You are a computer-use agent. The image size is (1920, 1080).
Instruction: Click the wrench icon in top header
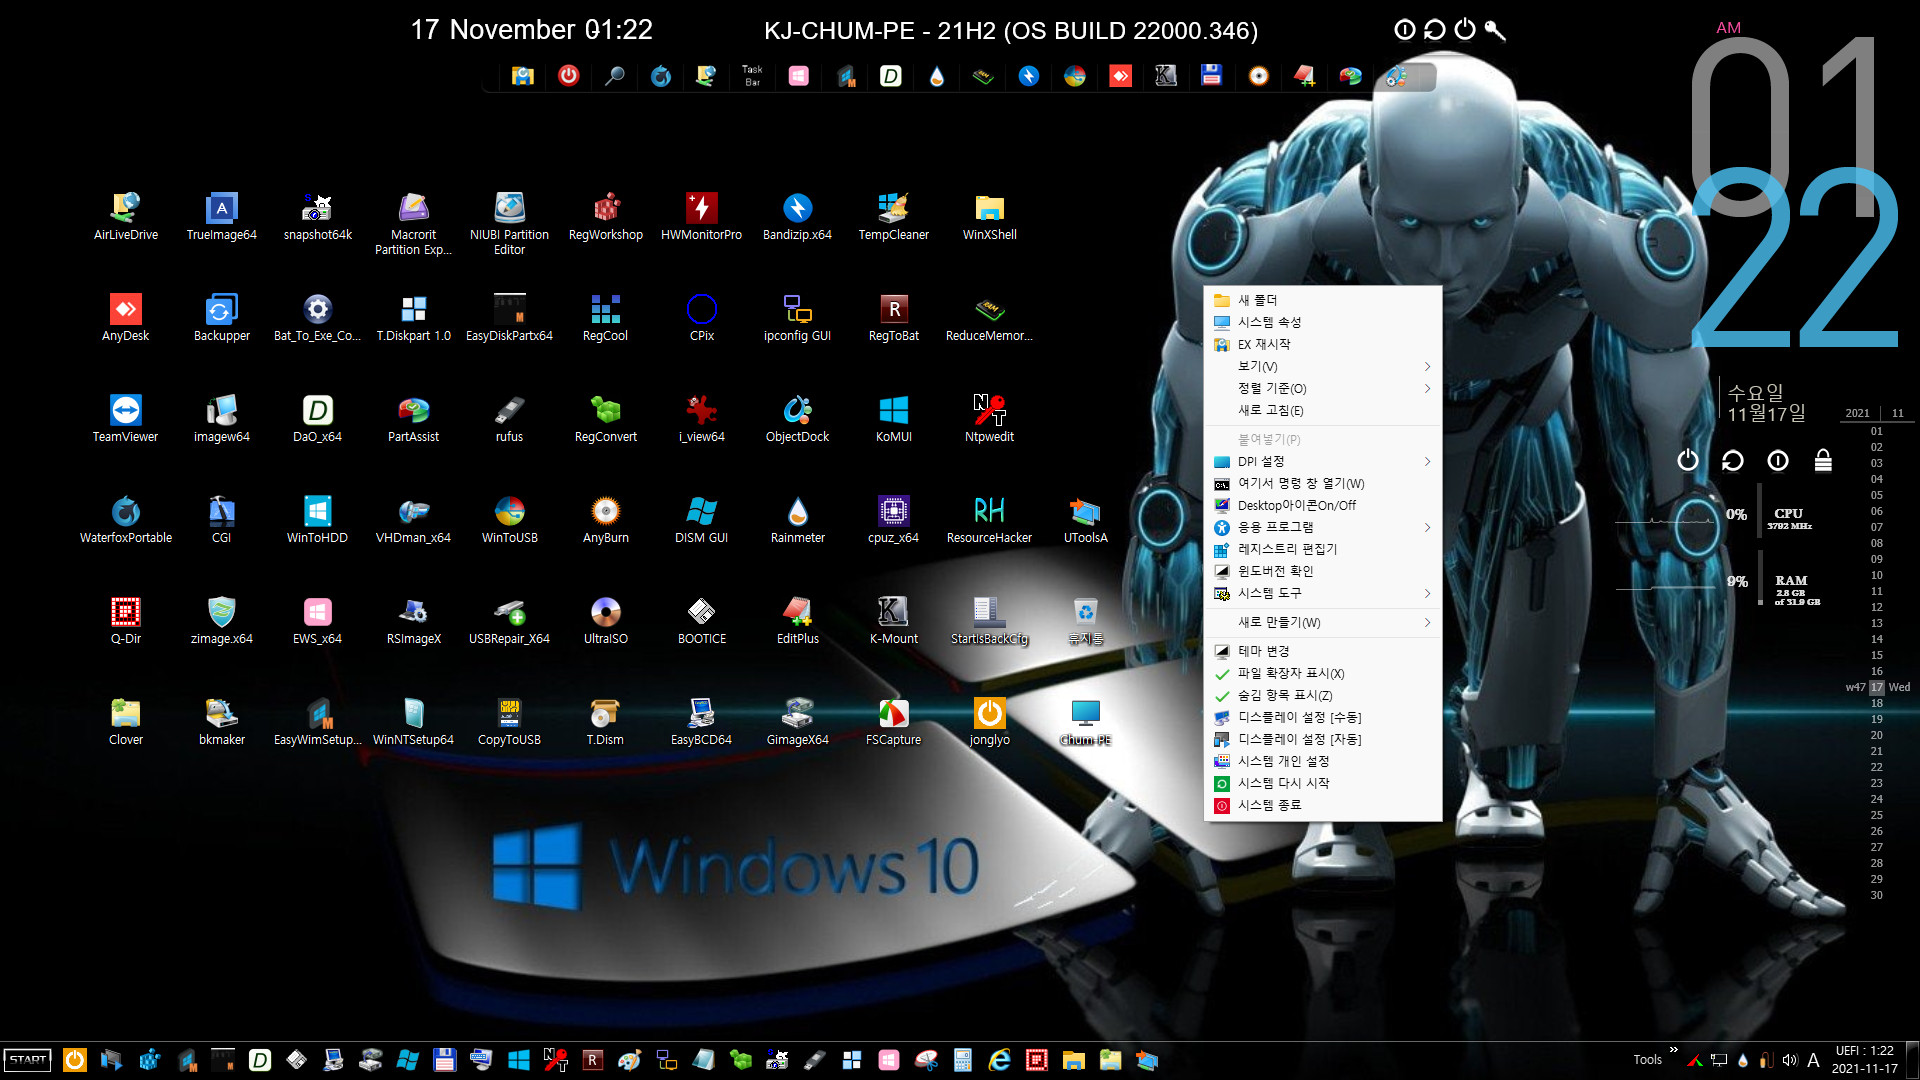(x=1495, y=30)
